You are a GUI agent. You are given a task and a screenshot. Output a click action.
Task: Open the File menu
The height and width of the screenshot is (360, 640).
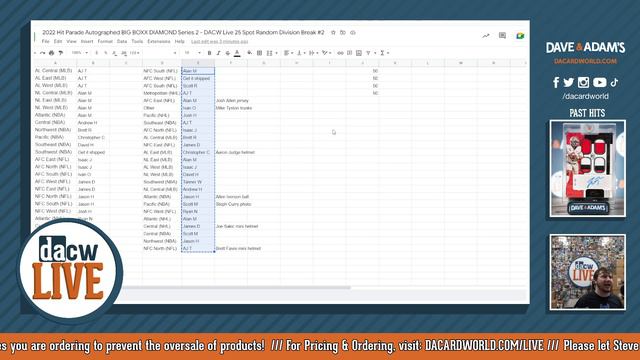(x=45, y=42)
